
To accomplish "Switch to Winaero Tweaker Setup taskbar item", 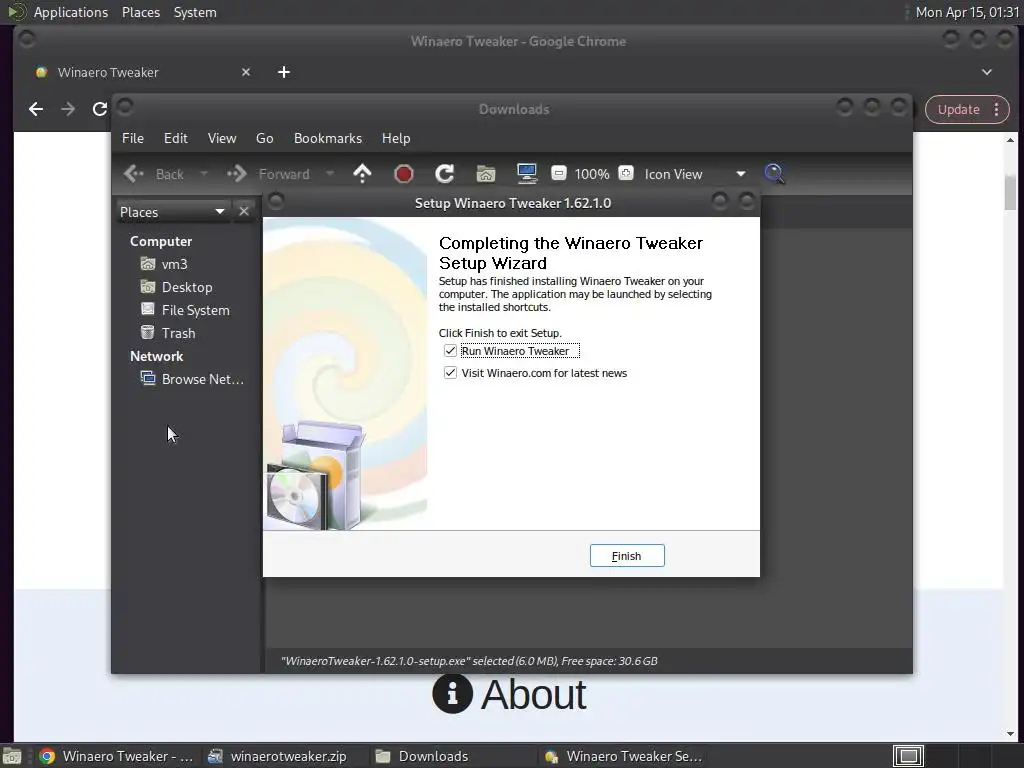I will coord(624,756).
